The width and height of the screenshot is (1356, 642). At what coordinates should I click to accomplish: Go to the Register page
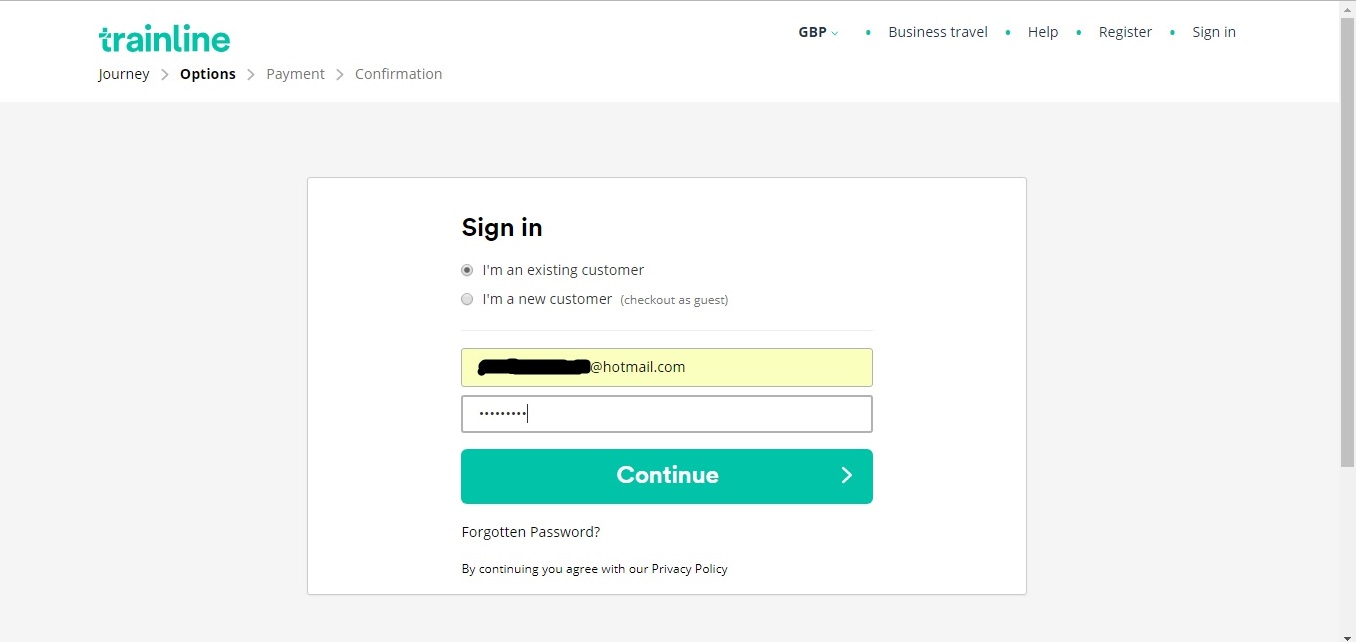coord(1125,32)
